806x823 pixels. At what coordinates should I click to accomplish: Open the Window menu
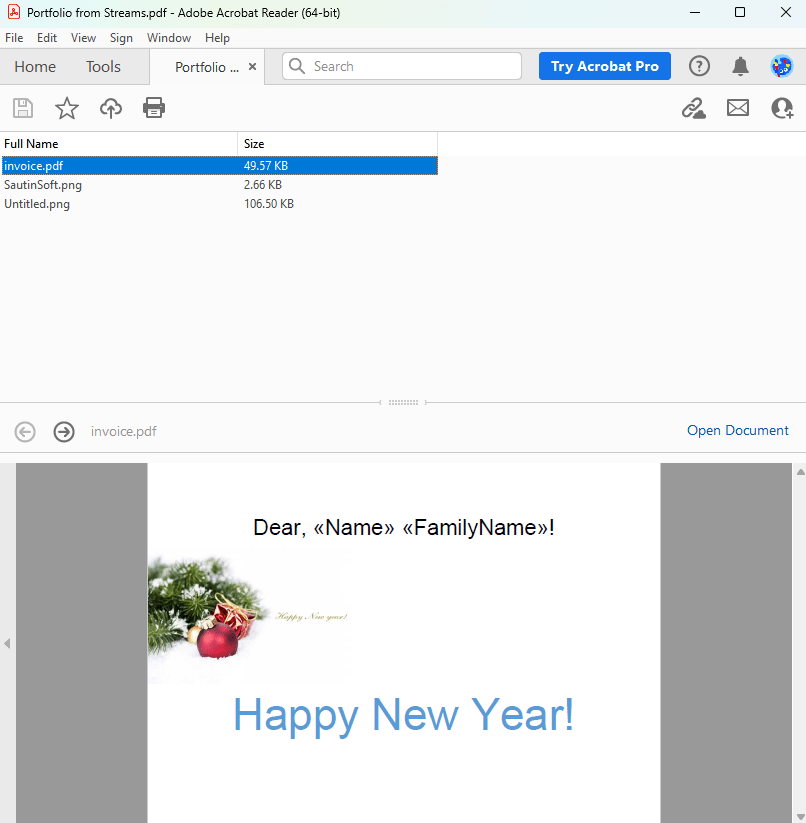169,38
